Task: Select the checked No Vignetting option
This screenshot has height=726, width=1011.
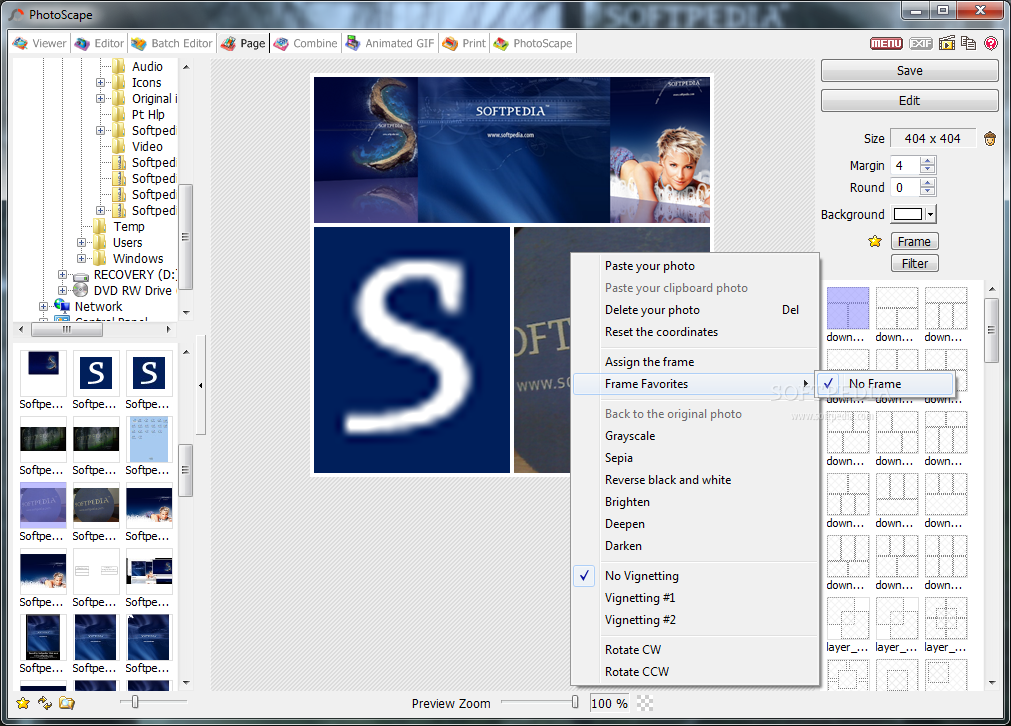Action: pos(641,576)
